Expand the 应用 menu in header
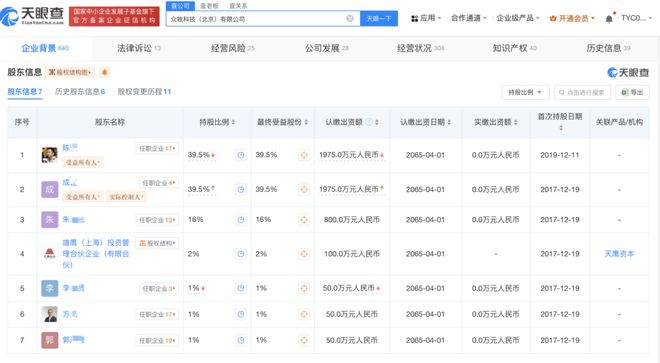This screenshot has width=660, height=363. pyautogui.click(x=426, y=18)
